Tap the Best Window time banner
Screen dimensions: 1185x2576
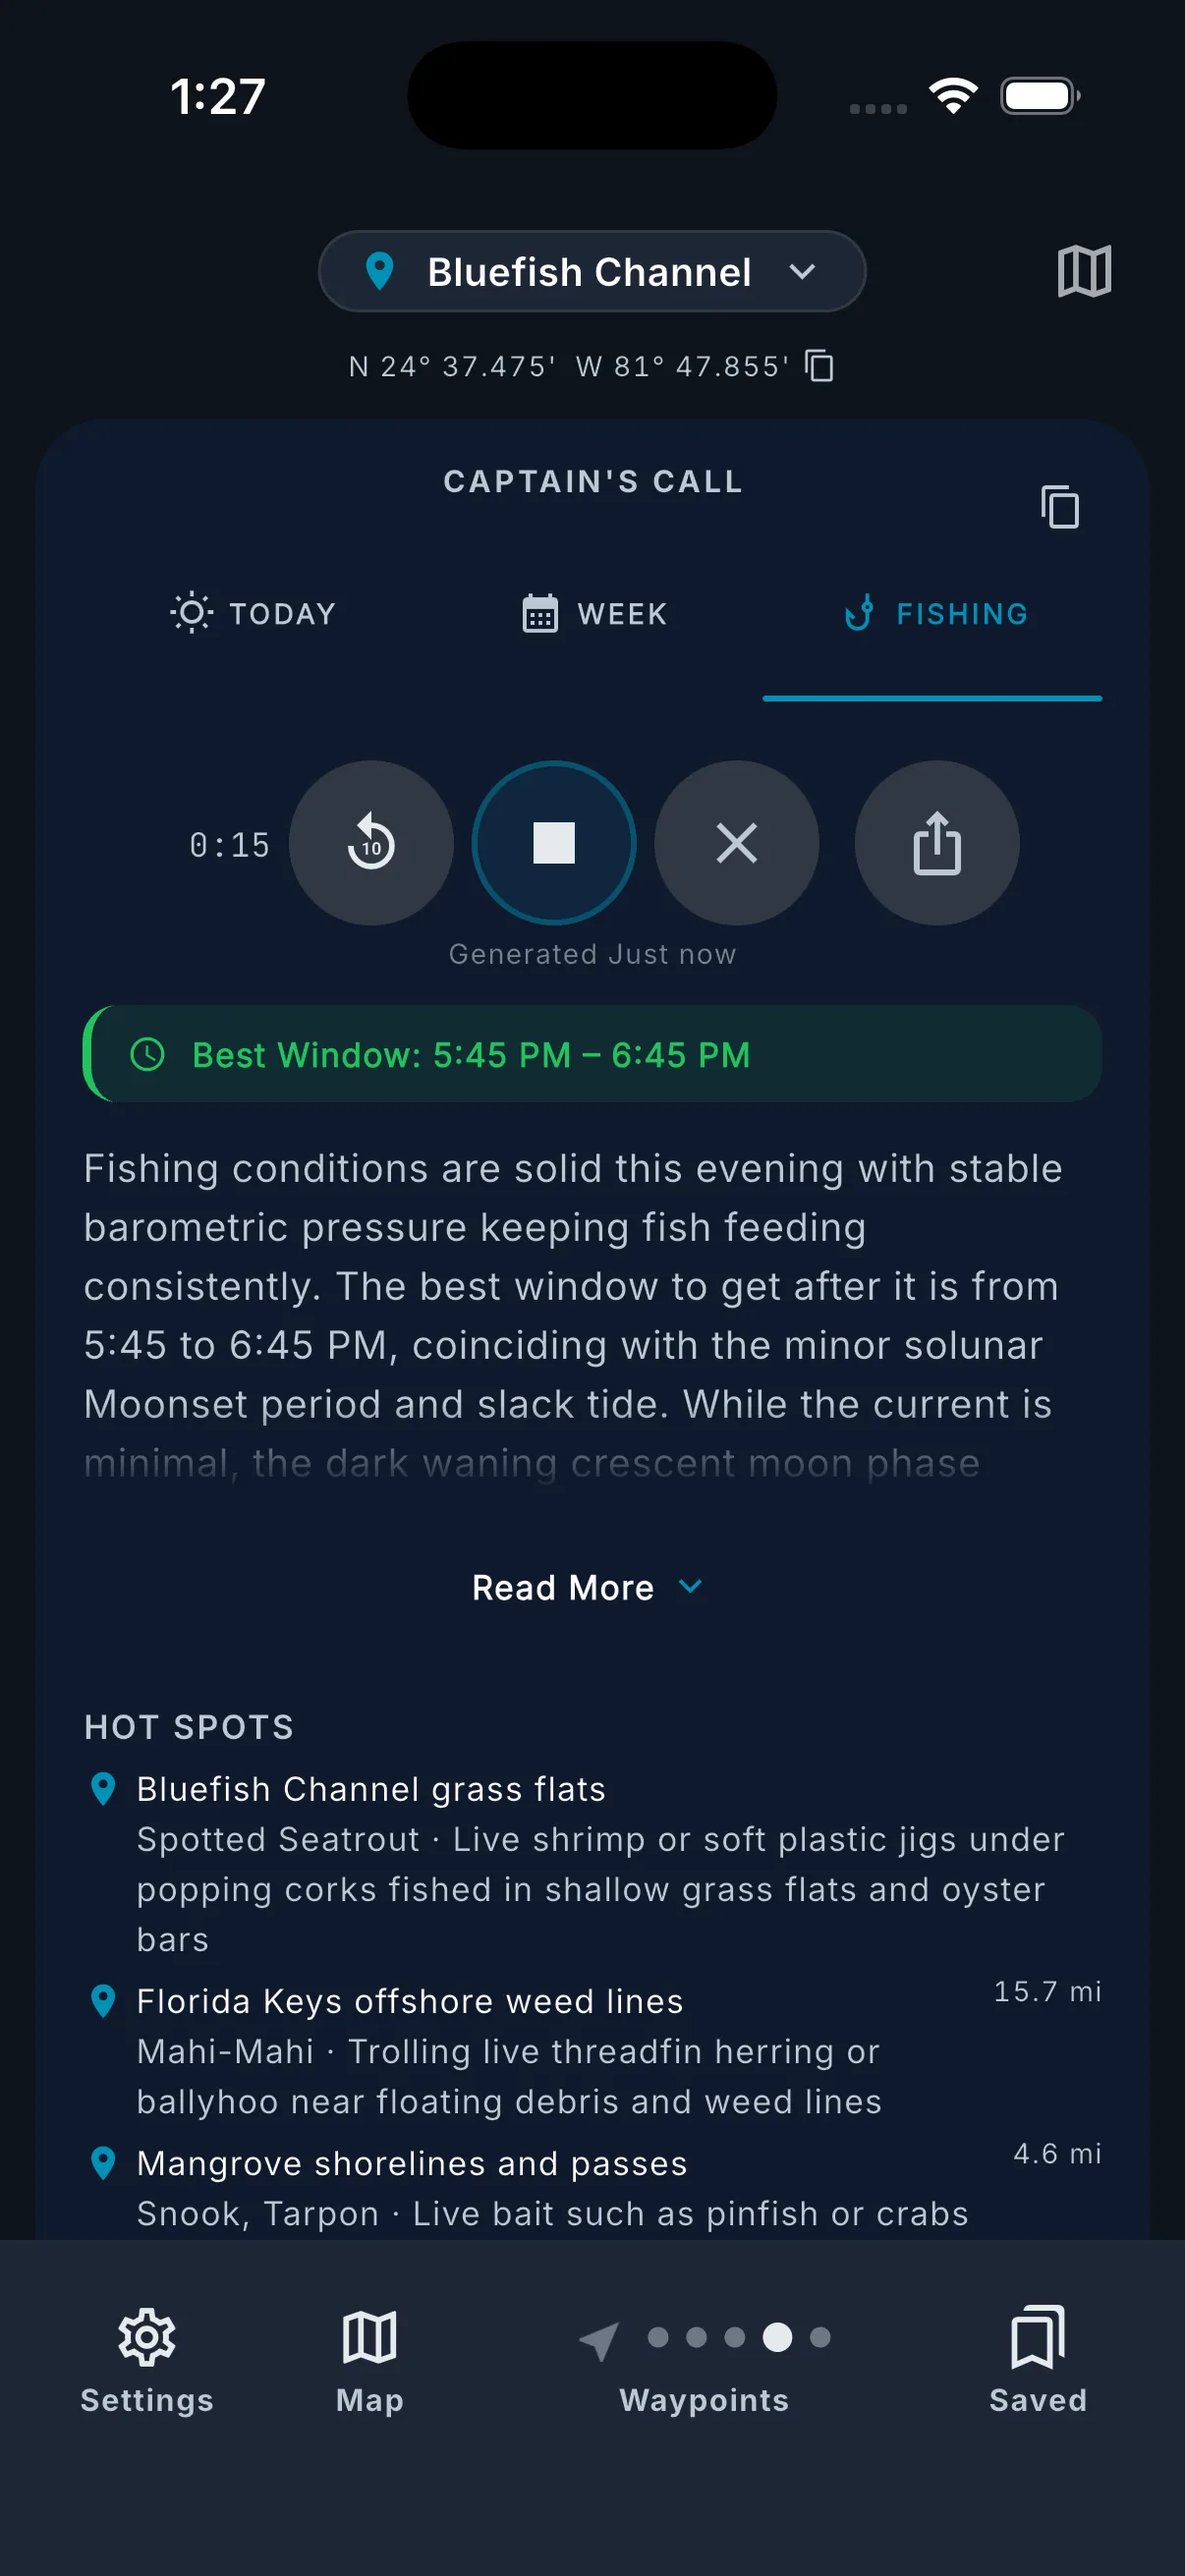click(x=592, y=1054)
